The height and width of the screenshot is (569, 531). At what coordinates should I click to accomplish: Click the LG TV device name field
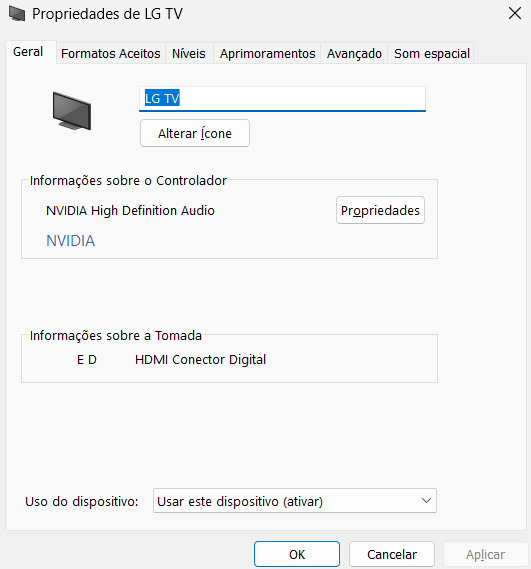click(x=282, y=99)
